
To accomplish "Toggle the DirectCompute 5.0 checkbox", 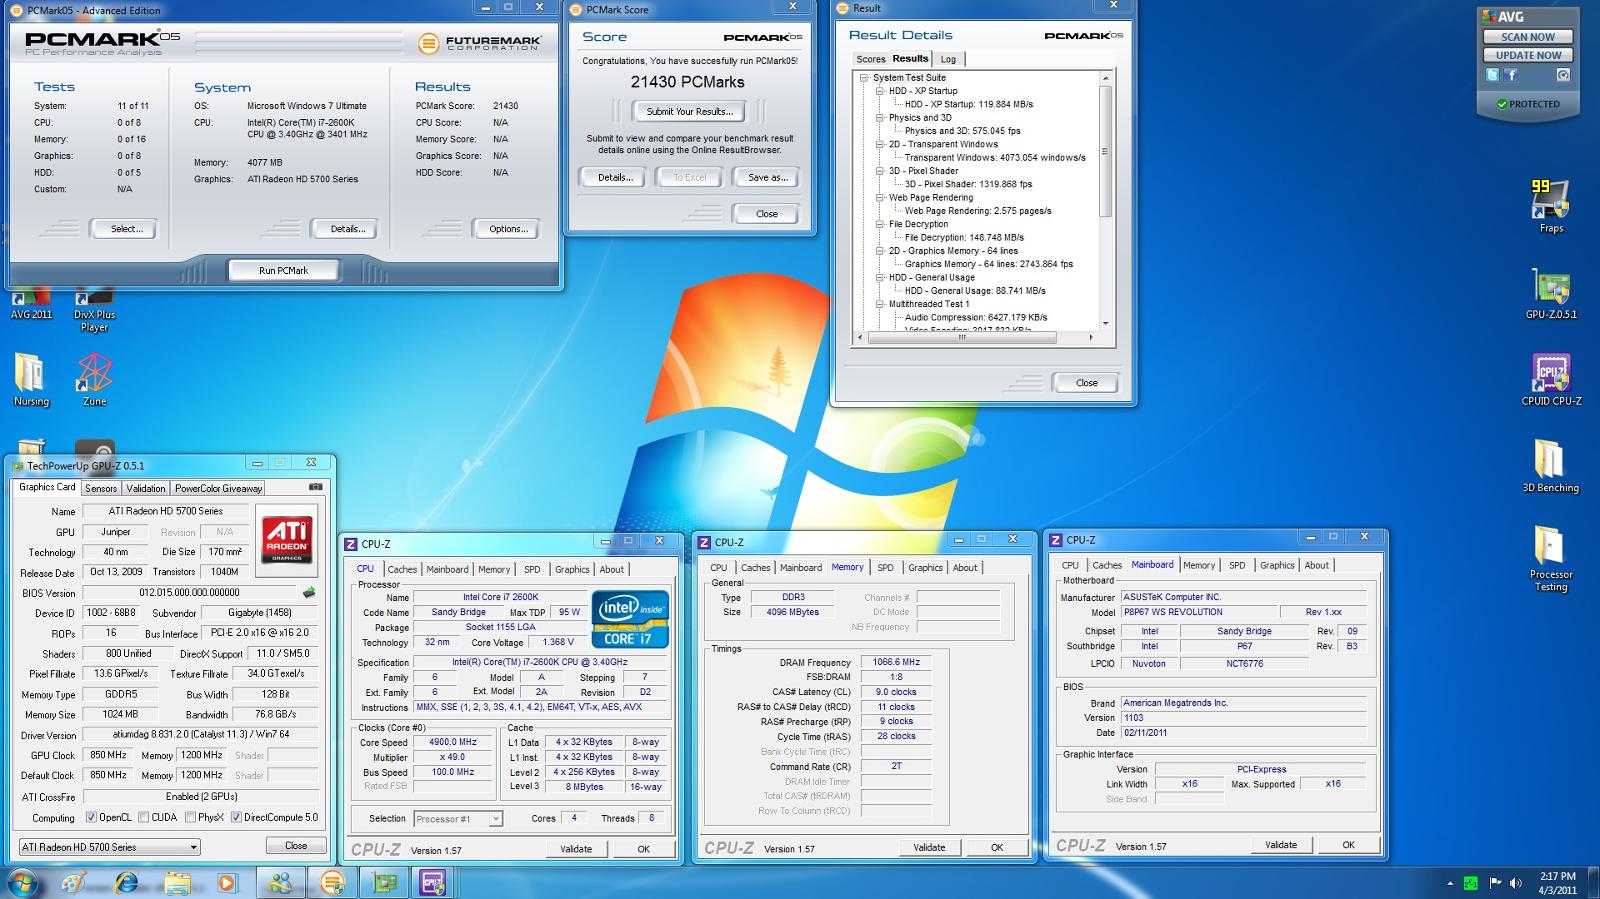I will [x=236, y=817].
